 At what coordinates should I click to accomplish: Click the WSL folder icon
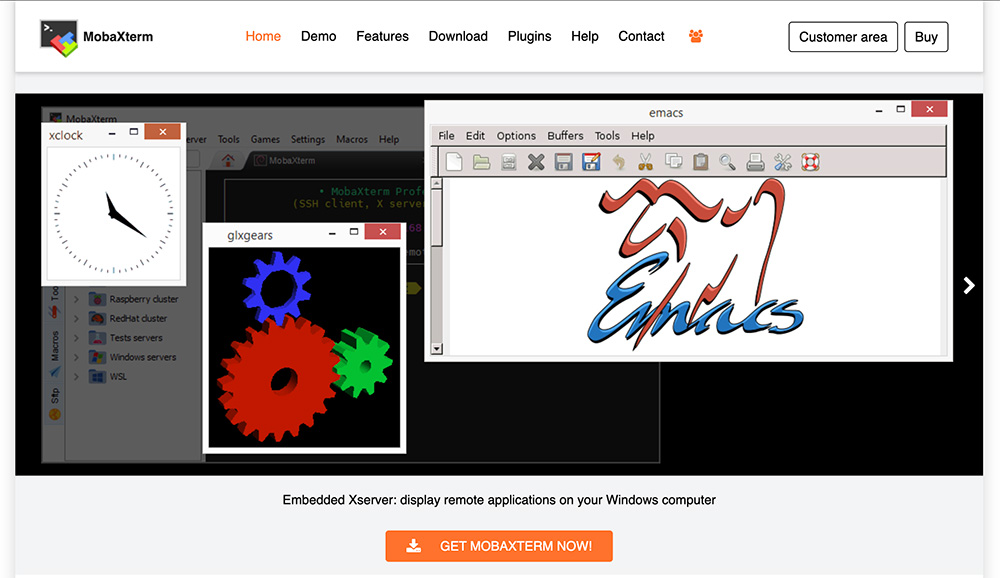coord(97,376)
